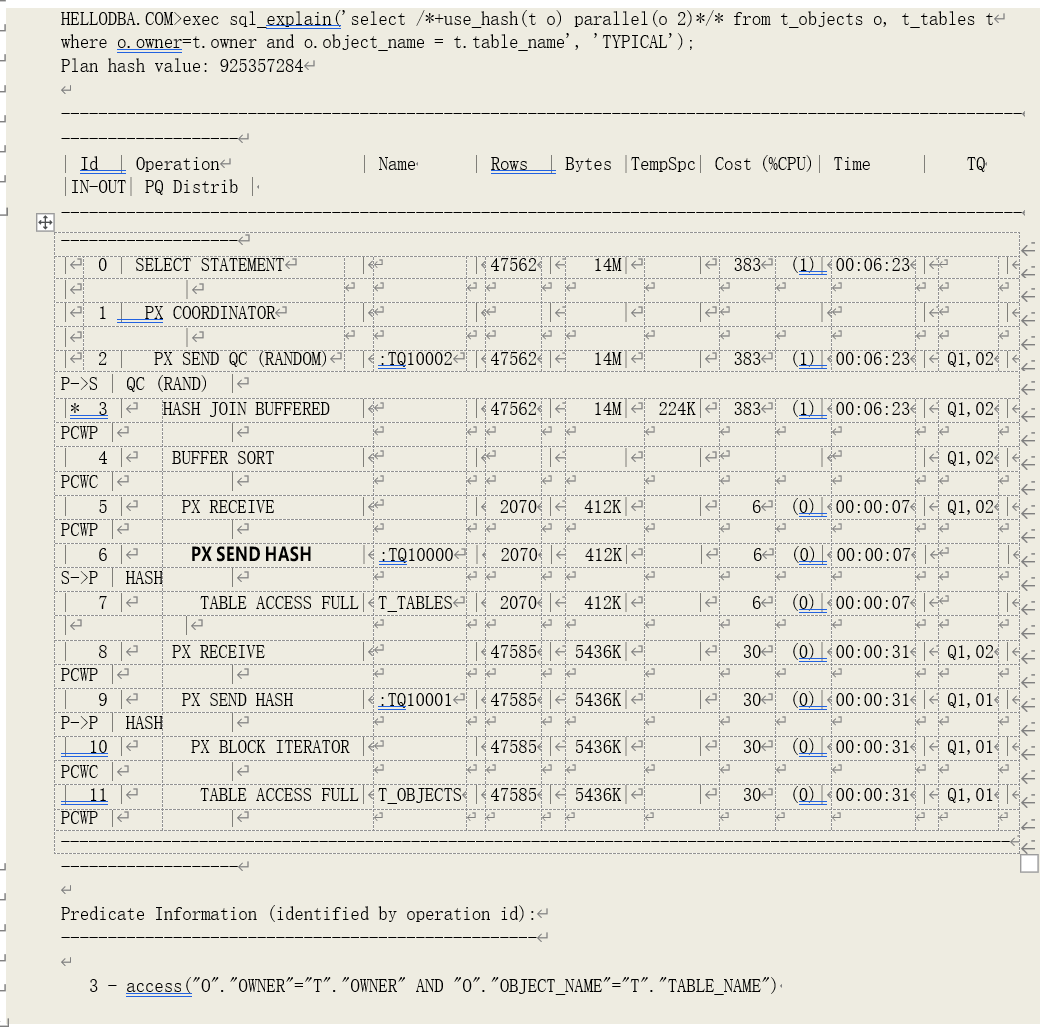Click the Plan hash value line
This screenshot has width=1046, height=1027.
(x=181, y=66)
